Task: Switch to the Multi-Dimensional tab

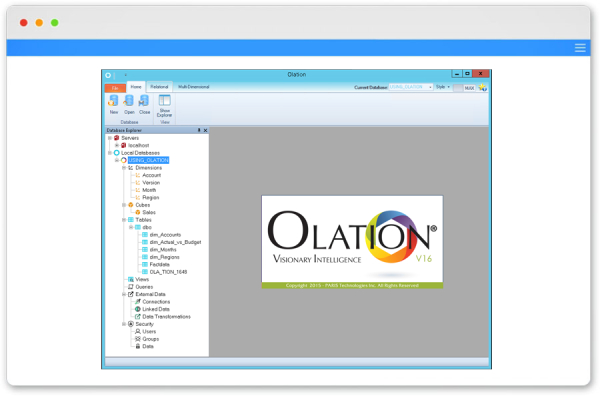Action: click(x=194, y=87)
